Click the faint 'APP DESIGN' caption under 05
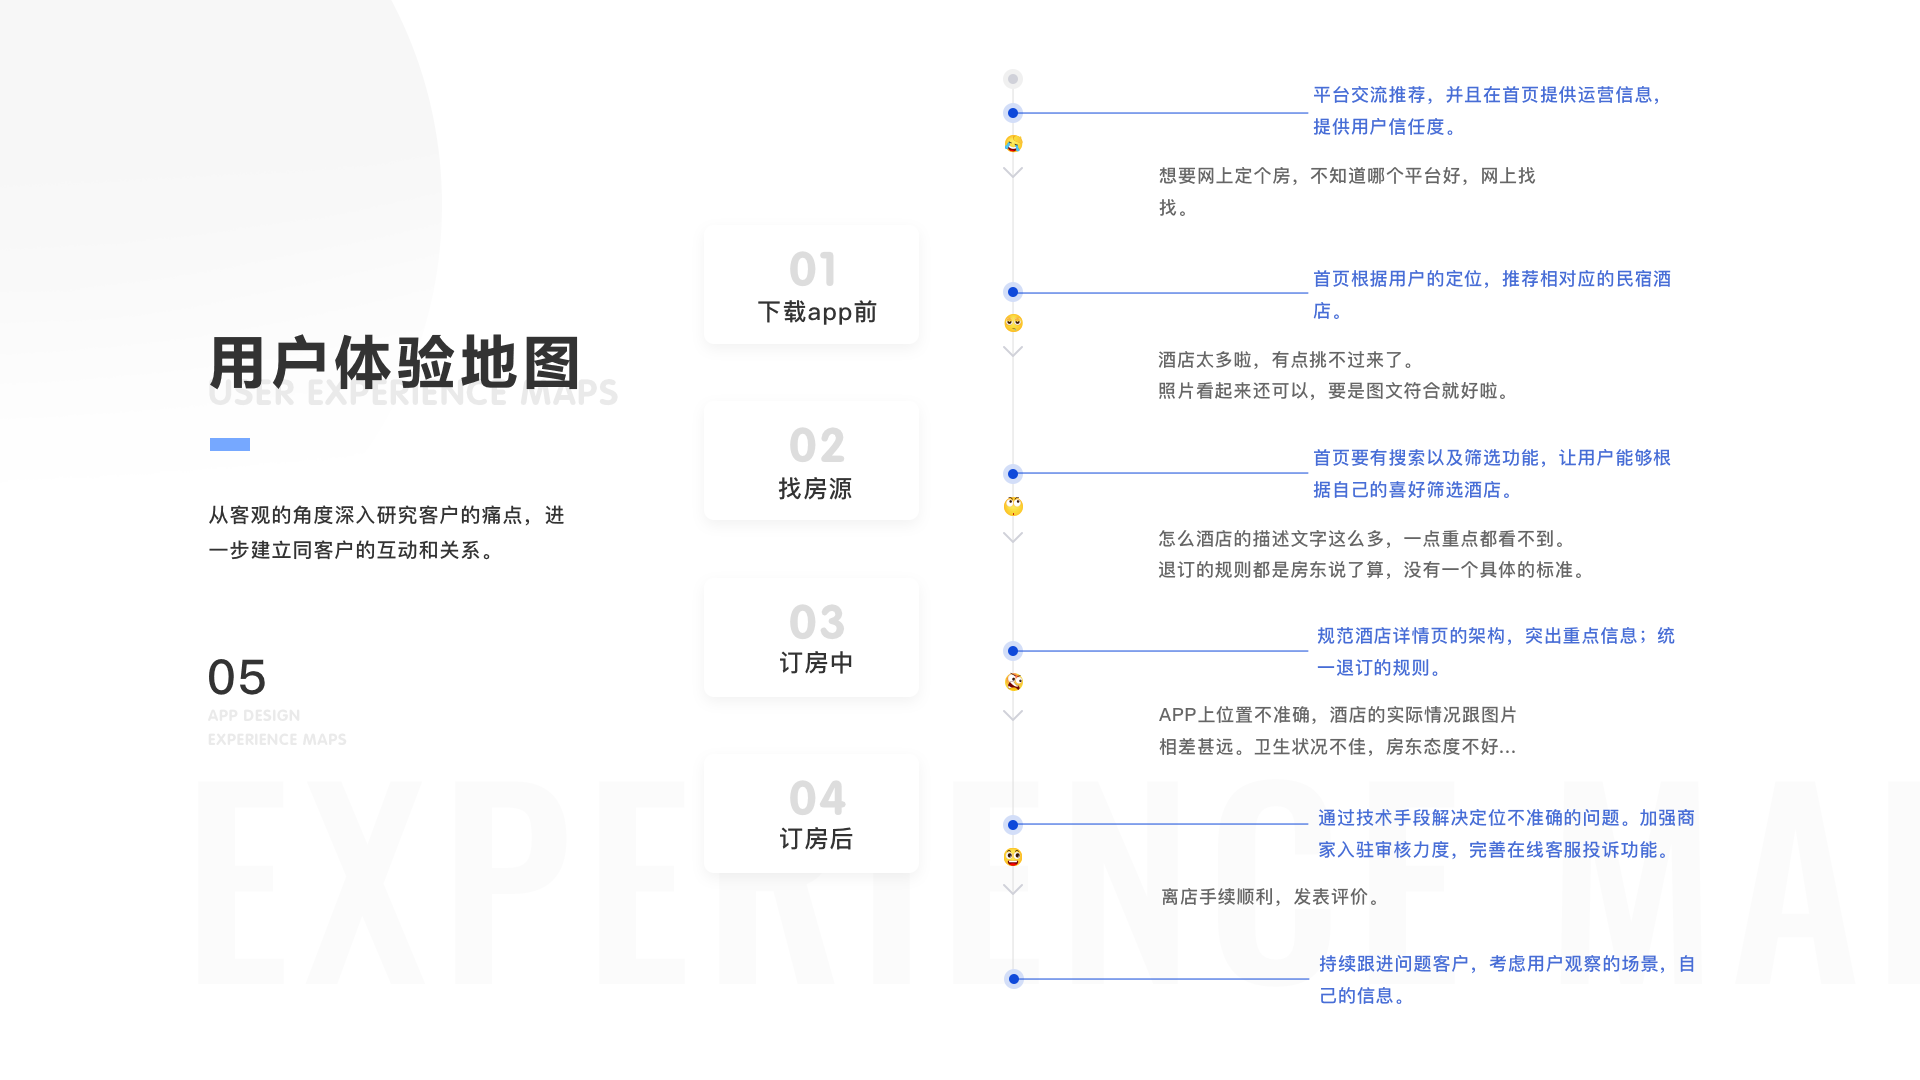1920x1080 pixels. pos(254,716)
